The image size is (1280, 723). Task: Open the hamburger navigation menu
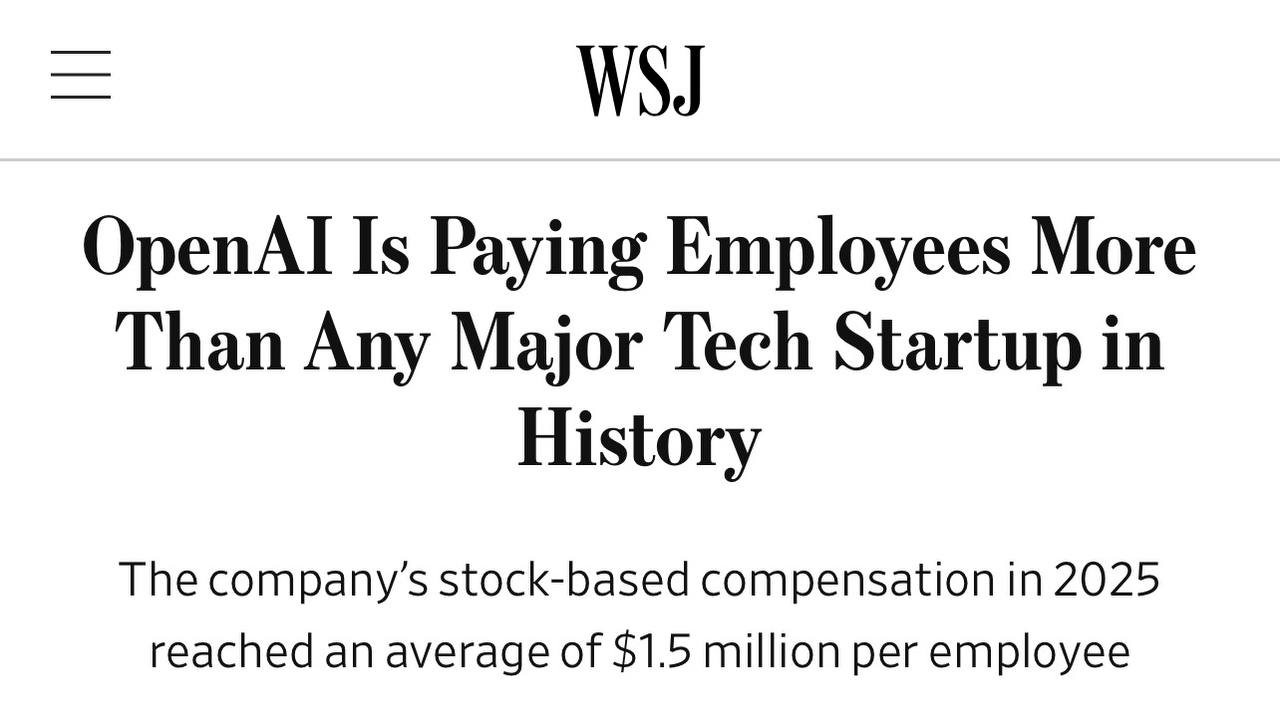click(x=80, y=75)
